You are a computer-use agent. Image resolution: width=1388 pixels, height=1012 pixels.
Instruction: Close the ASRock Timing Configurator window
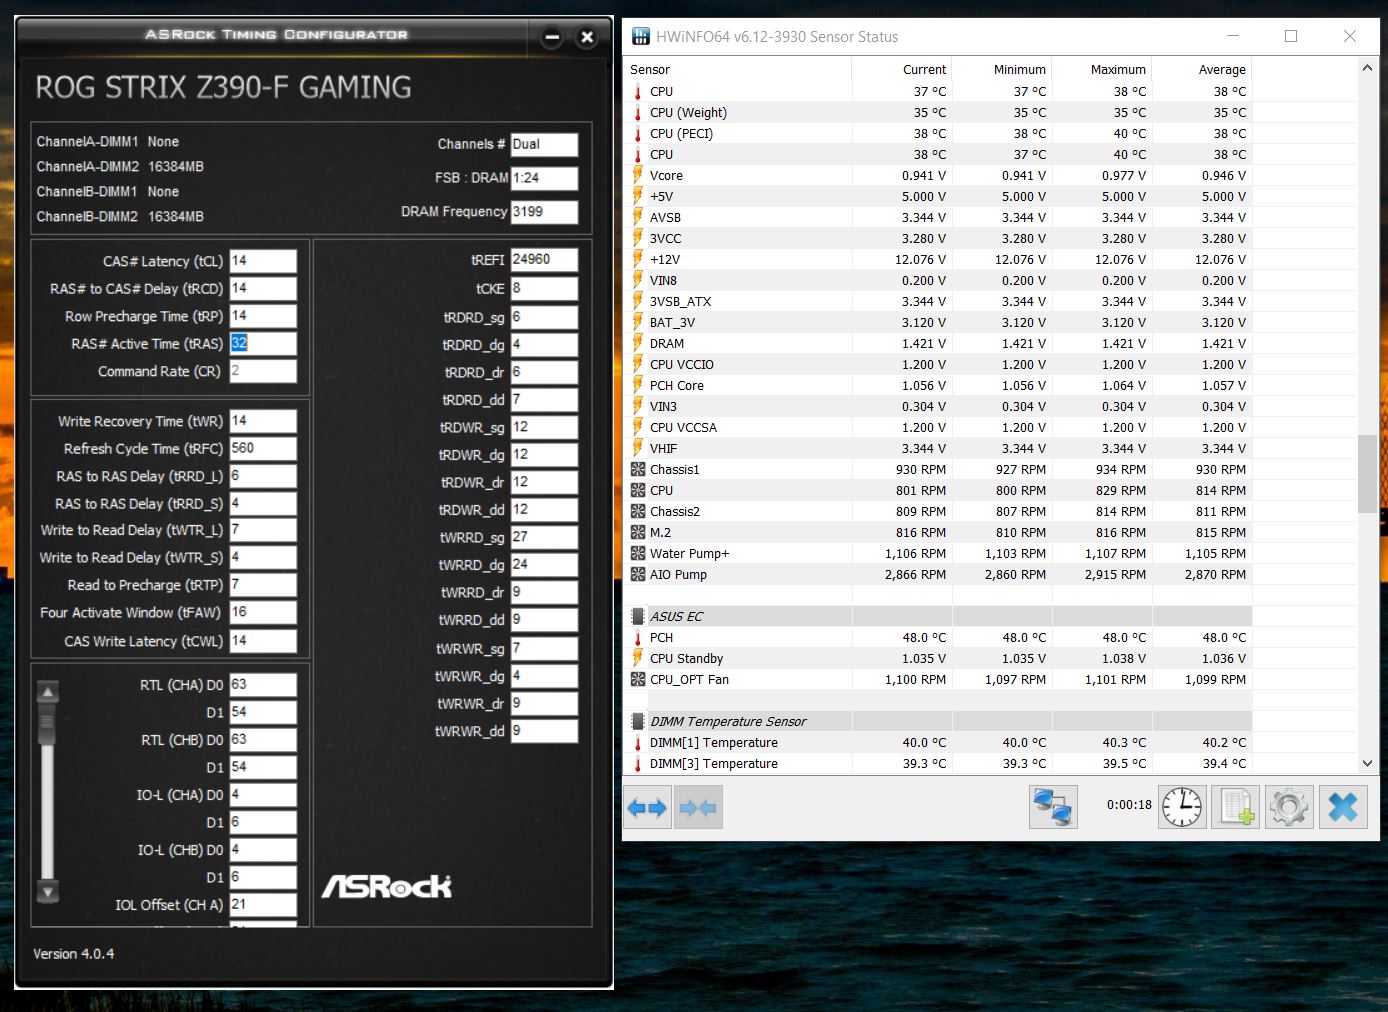tap(587, 38)
